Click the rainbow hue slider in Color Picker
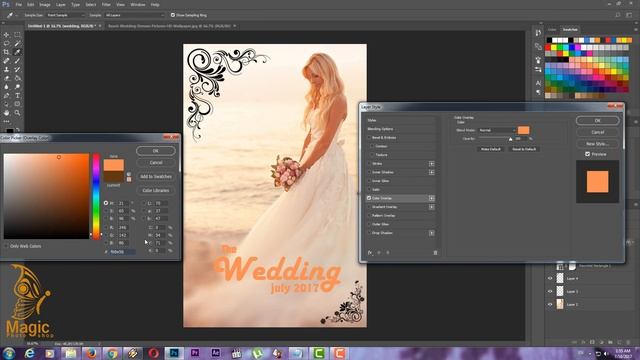This screenshot has width=640, height=360. 96,196
